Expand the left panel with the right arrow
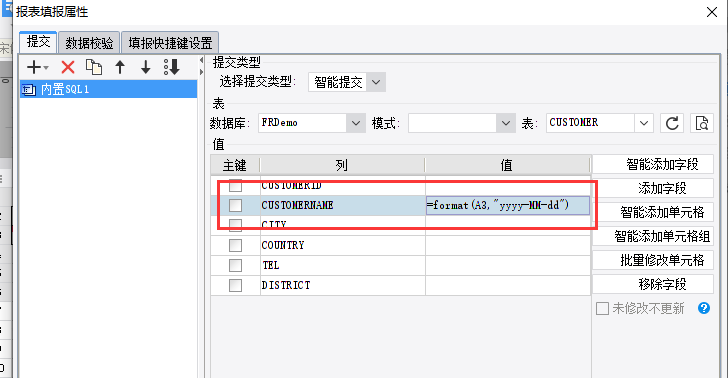Viewport: 728px width, 378px height. pyautogui.click(x=202, y=72)
